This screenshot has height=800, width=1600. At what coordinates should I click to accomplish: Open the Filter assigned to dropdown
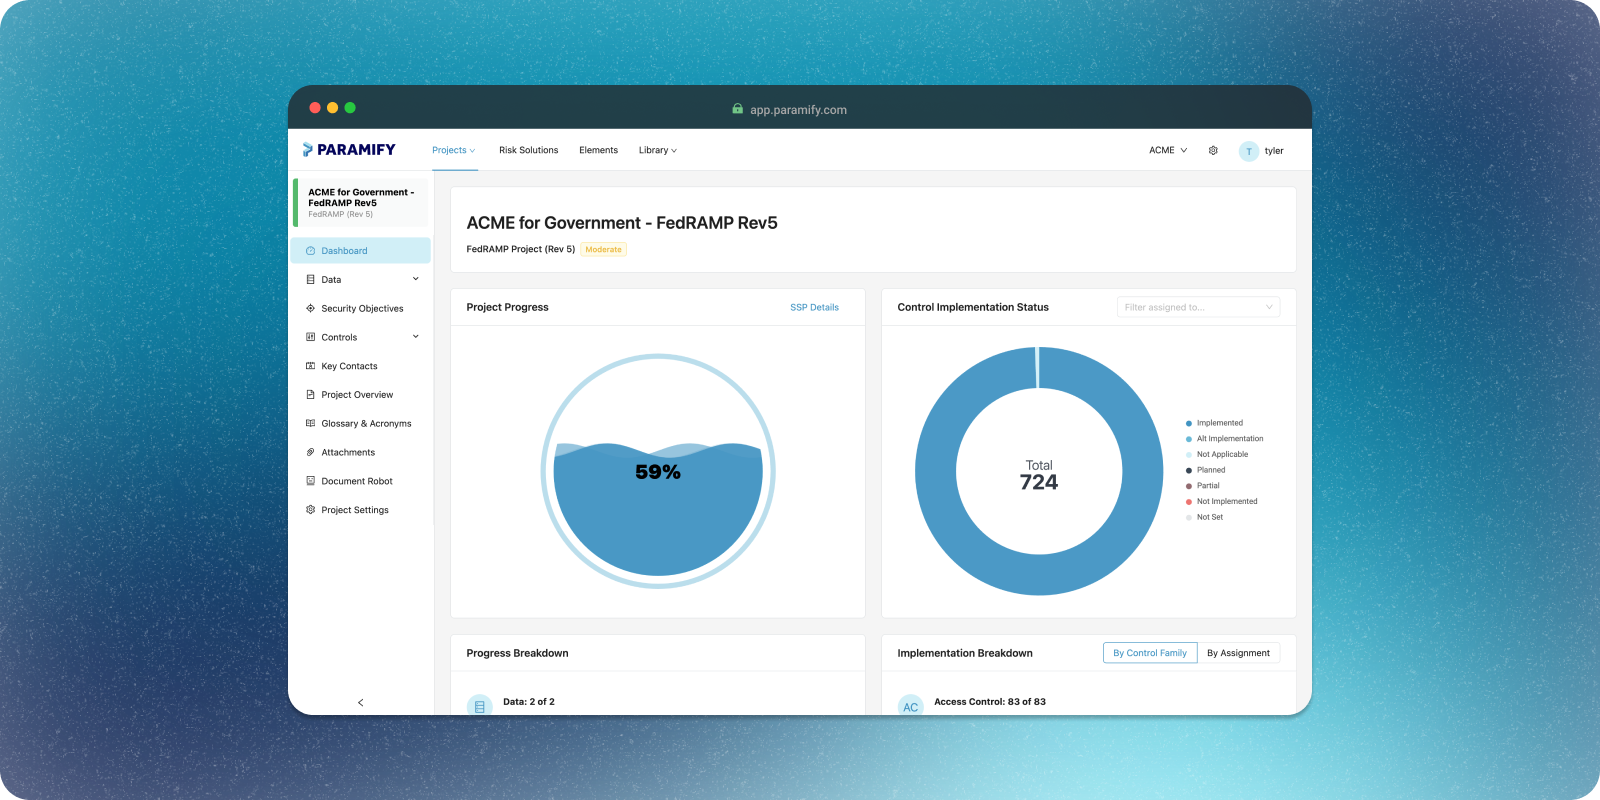[x=1198, y=308]
